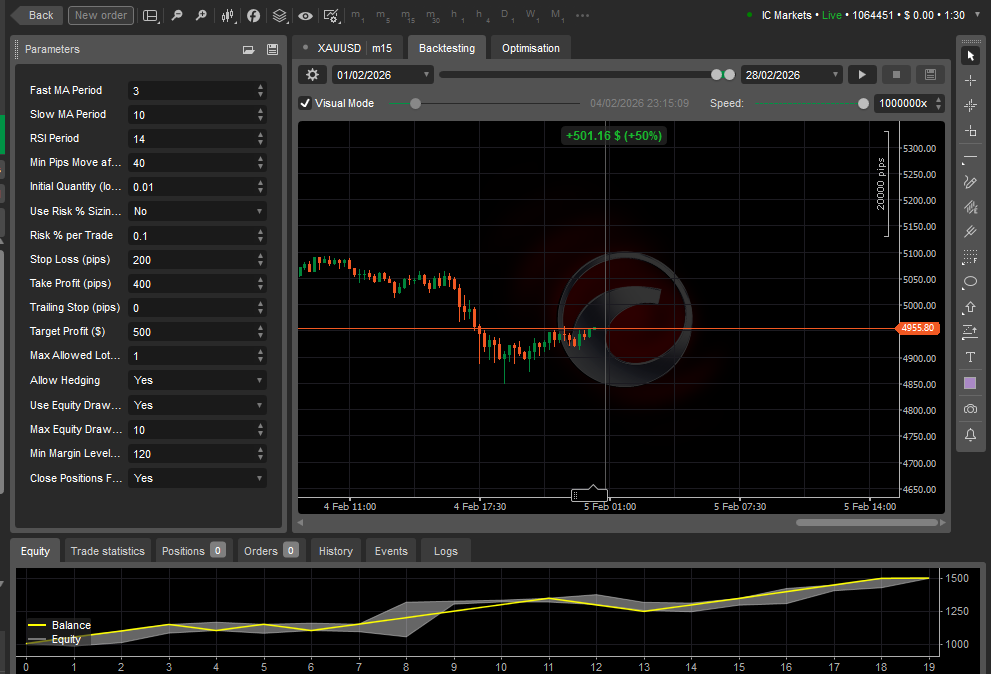991x674 pixels.
Task: Open the Trade statistics tab
Action: [x=107, y=551]
